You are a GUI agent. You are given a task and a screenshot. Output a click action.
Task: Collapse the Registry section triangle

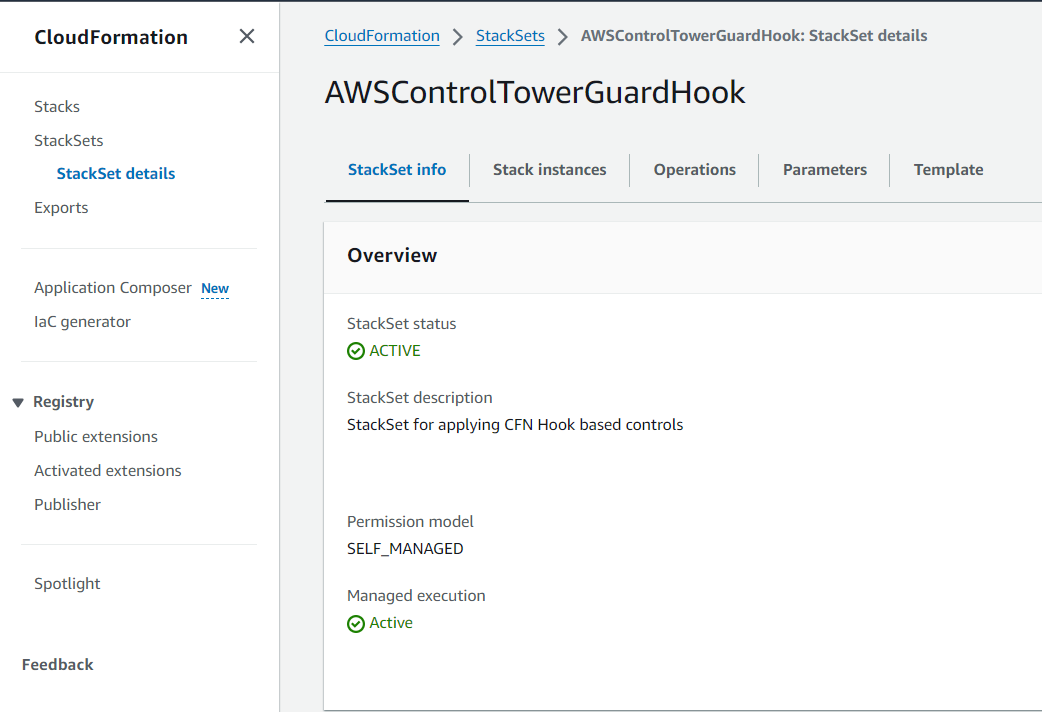tap(18, 402)
